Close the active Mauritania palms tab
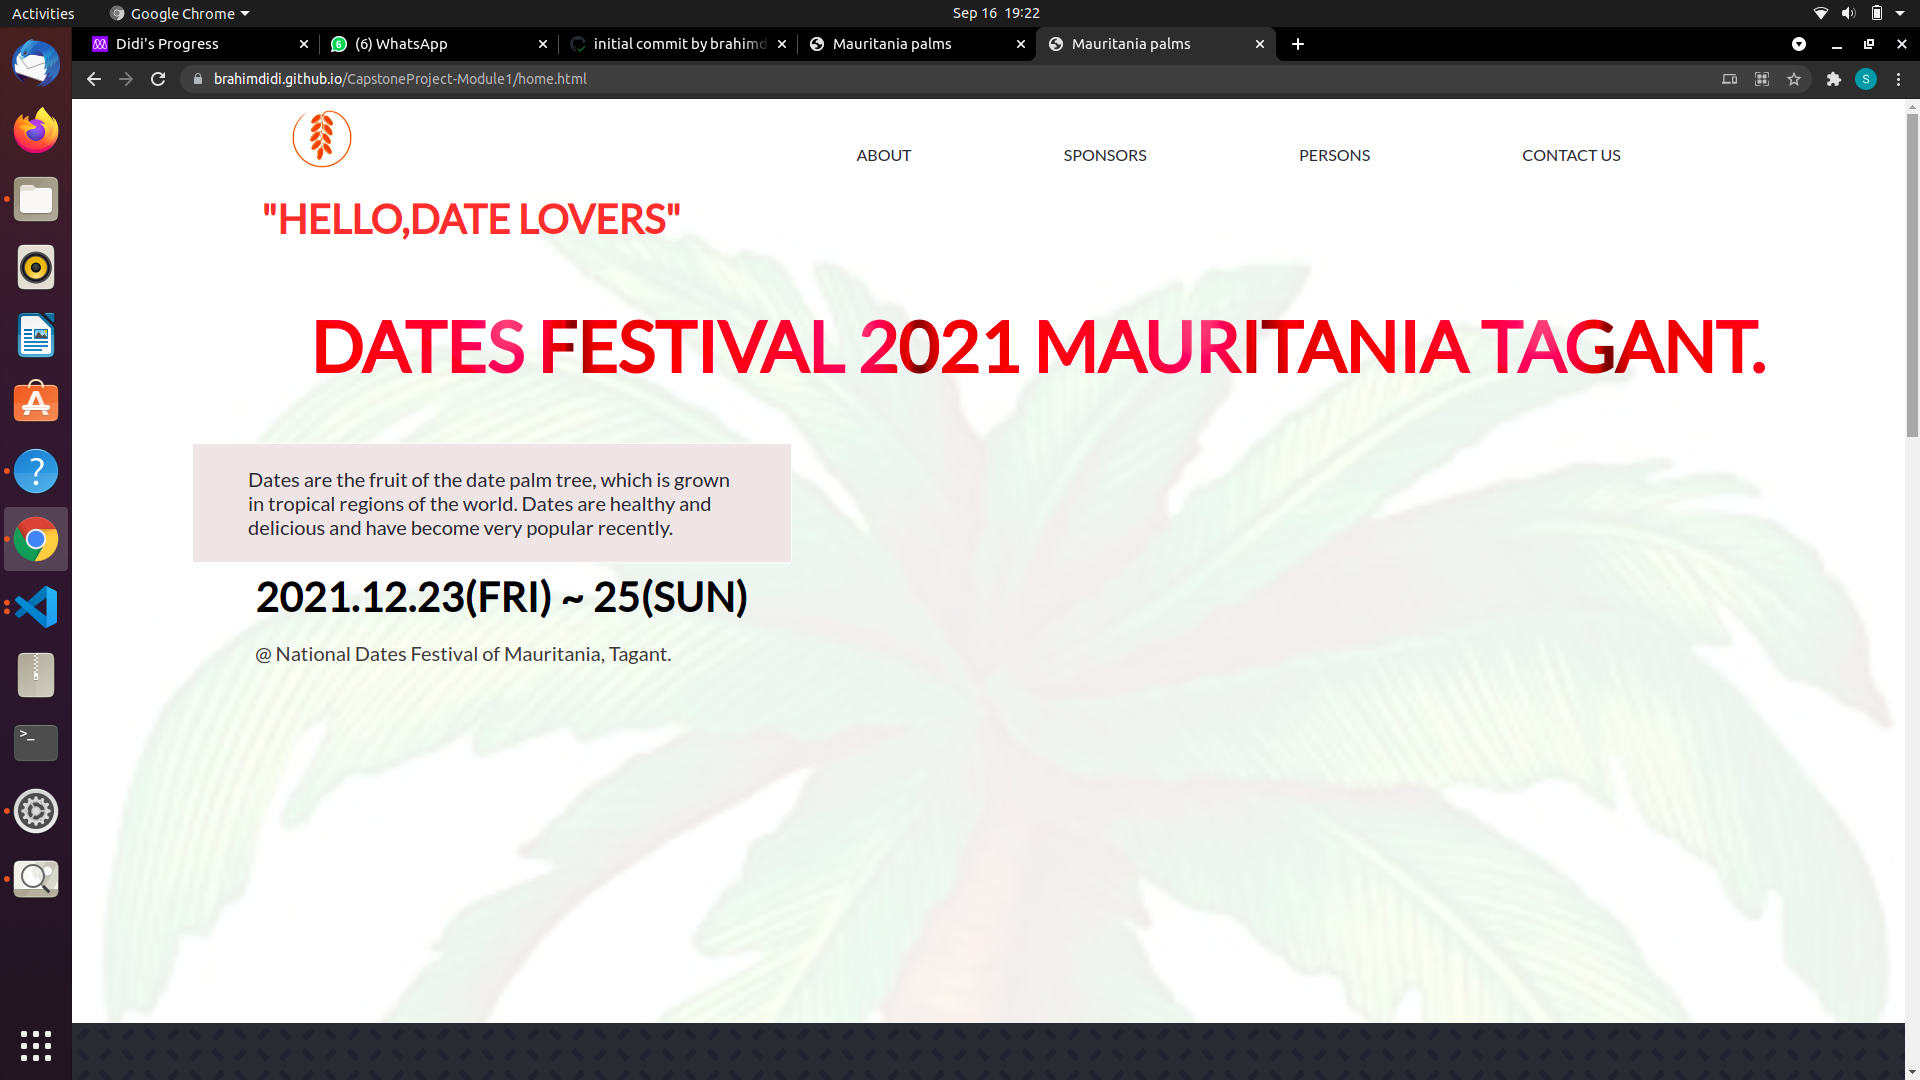The image size is (1920, 1080). pyautogui.click(x=1260, y=44)
